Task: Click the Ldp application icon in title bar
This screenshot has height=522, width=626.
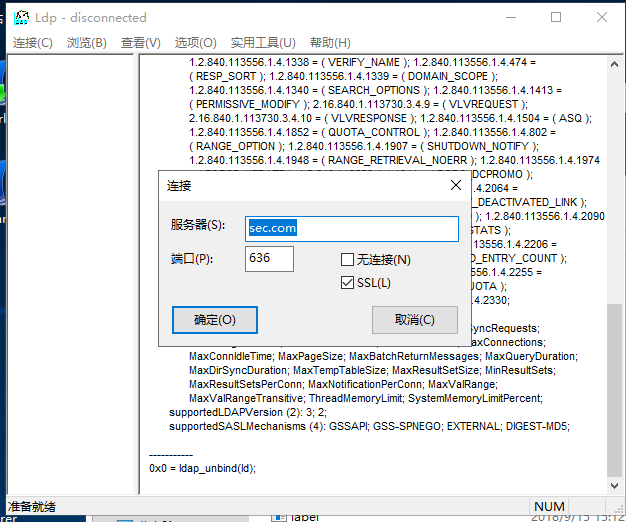Action: click(x=20, y=18)
